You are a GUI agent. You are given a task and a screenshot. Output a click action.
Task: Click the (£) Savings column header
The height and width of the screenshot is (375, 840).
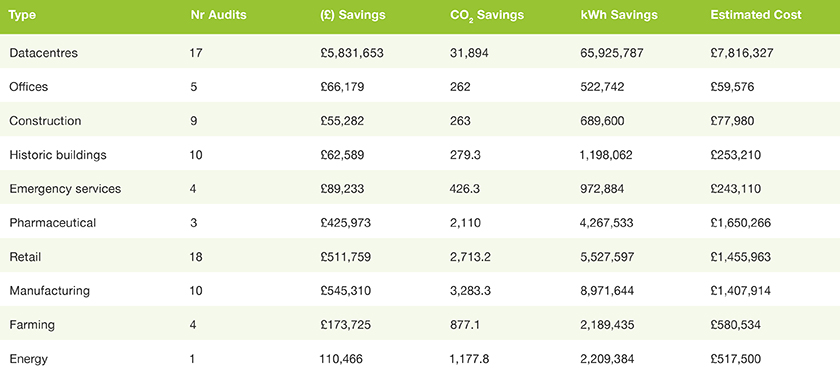[352, 15]
